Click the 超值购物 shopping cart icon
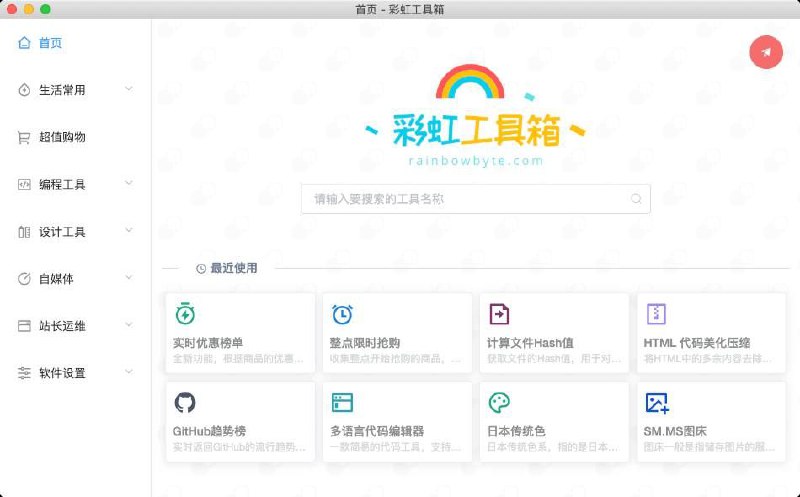Viewport: 800px width, 497px height. pyautogui.click(x=24, y=137)
